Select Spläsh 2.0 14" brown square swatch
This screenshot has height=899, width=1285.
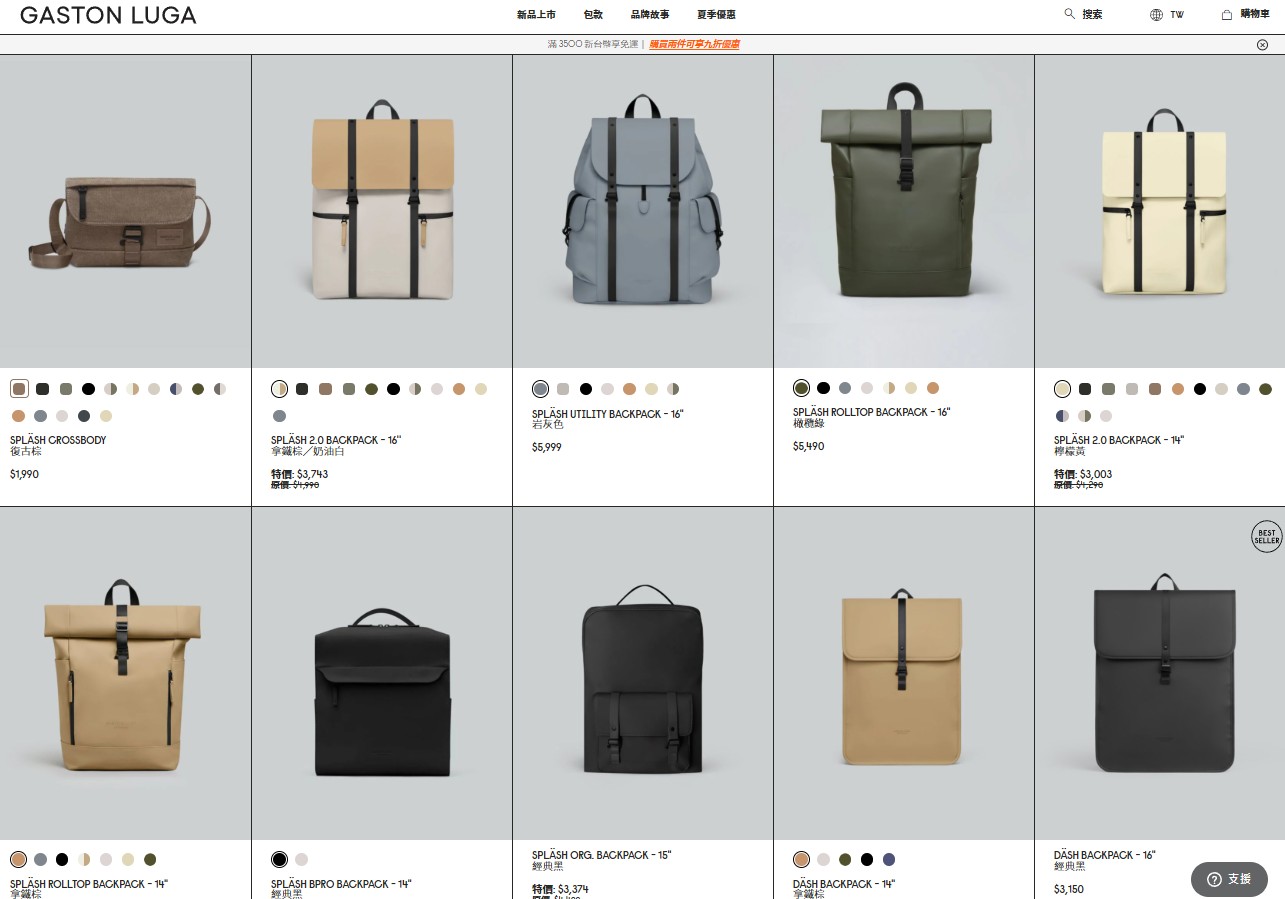pyautogui.click(x=1155, y=389)
